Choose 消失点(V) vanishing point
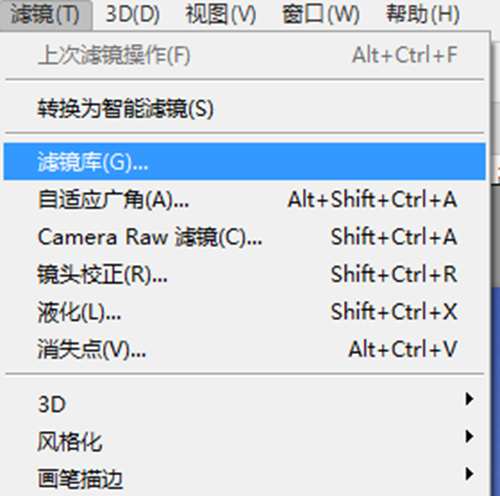Screen dimensions: 500x496 (x=245, y=350)
